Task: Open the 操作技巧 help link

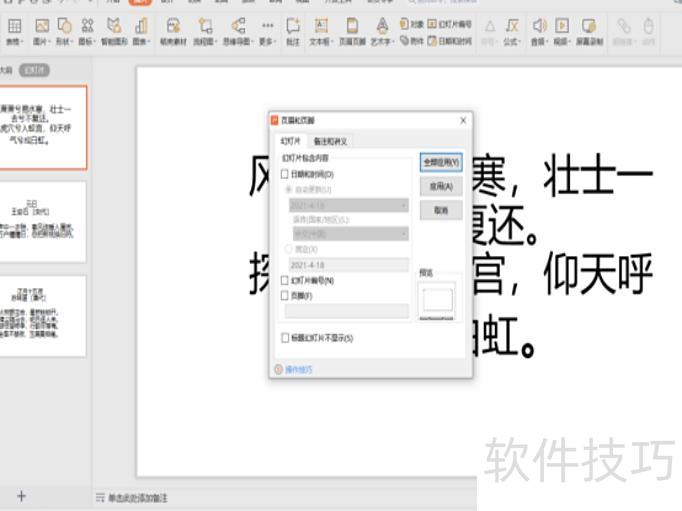Action: [298, 369]
